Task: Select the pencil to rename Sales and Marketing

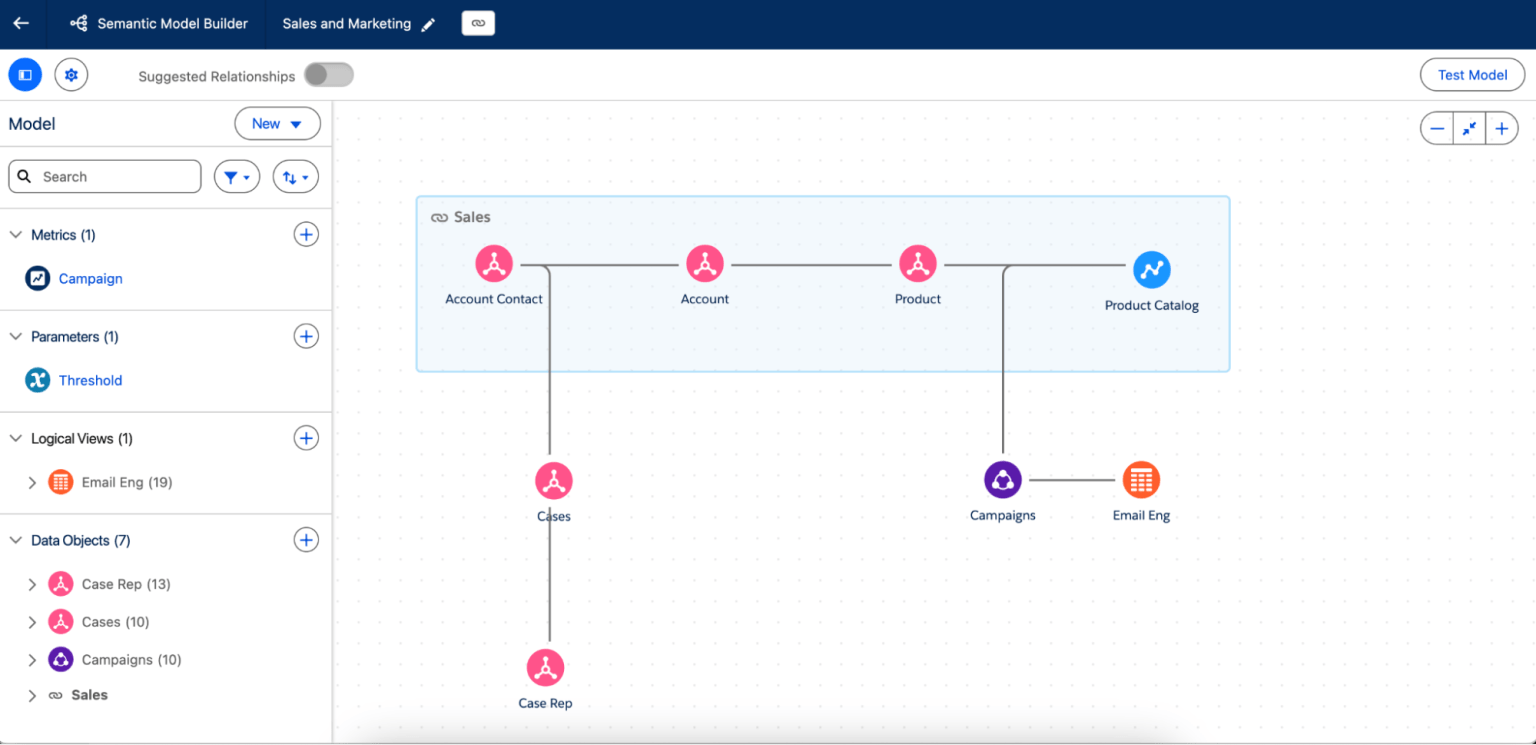Action: 429,23
